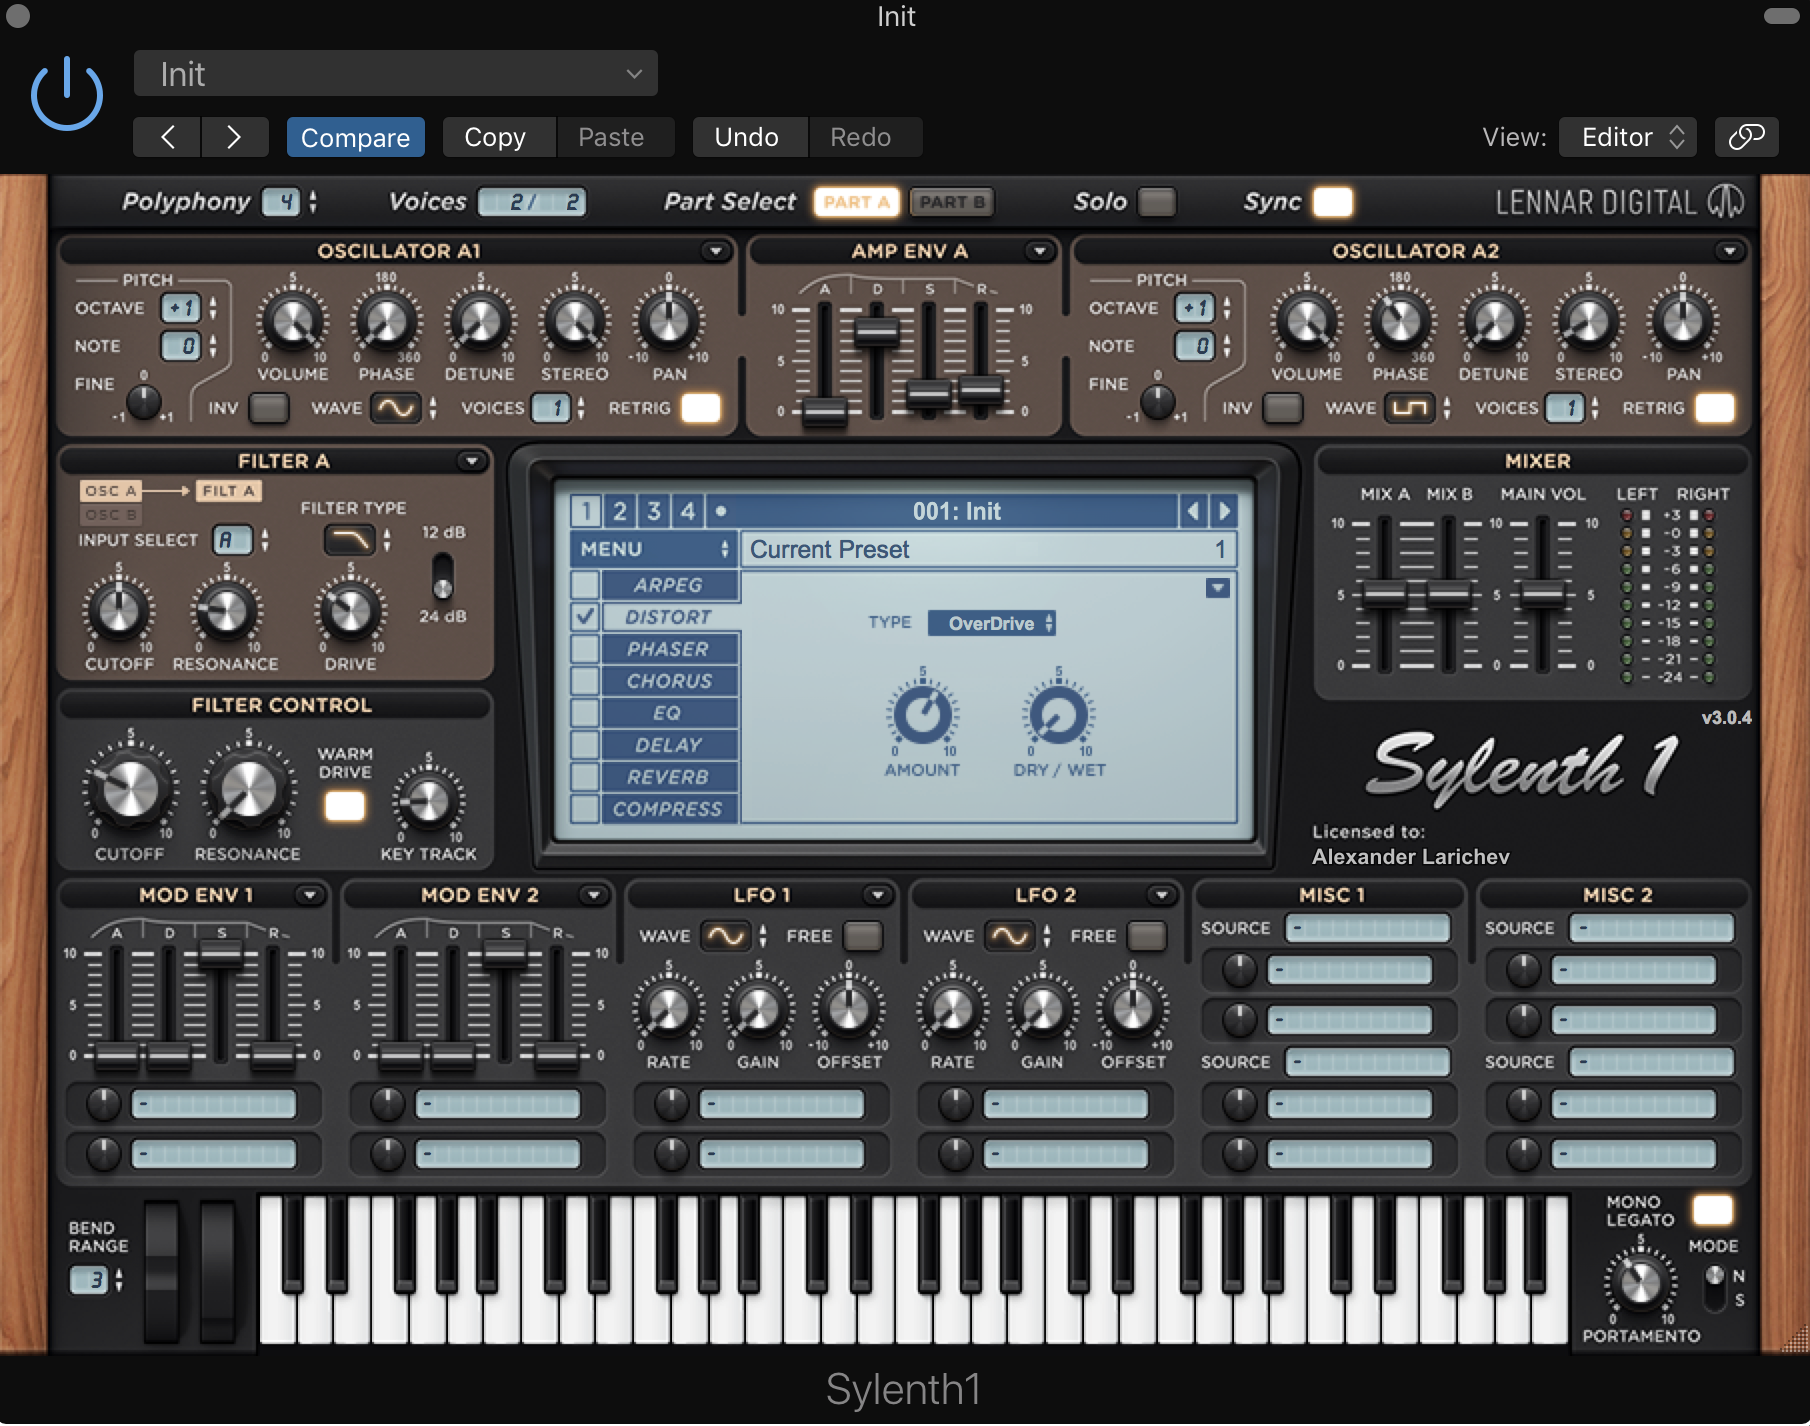Click the Mix A fader
The width and height of the screenshot is (1810, 1426).
point(1385,594)
